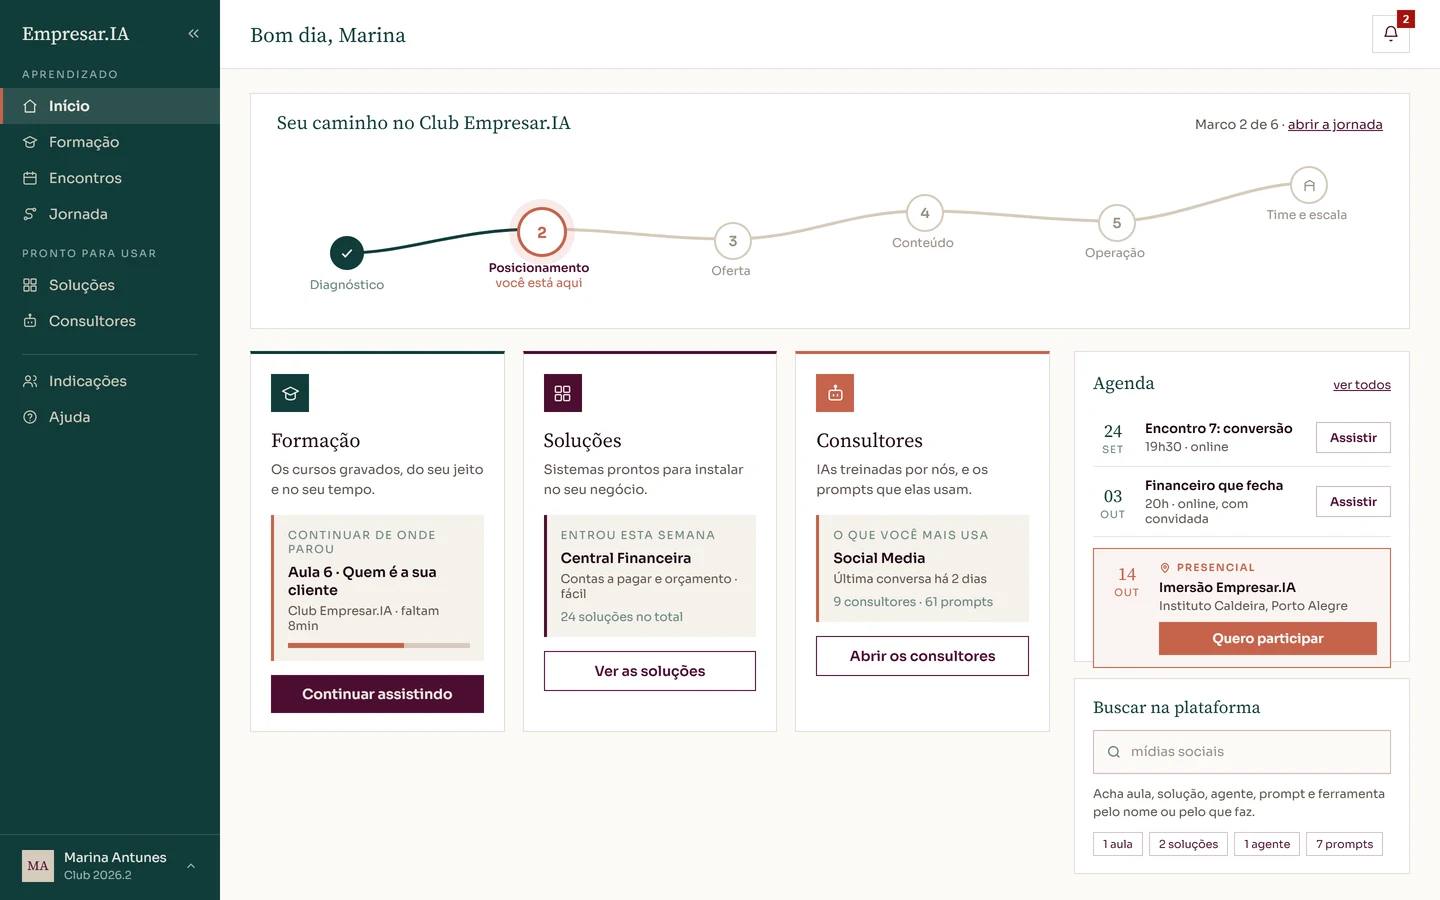This screenshot has height=900, width=1440.
Task: Select milestone 3 Oferta
Action: click(733, 241)
